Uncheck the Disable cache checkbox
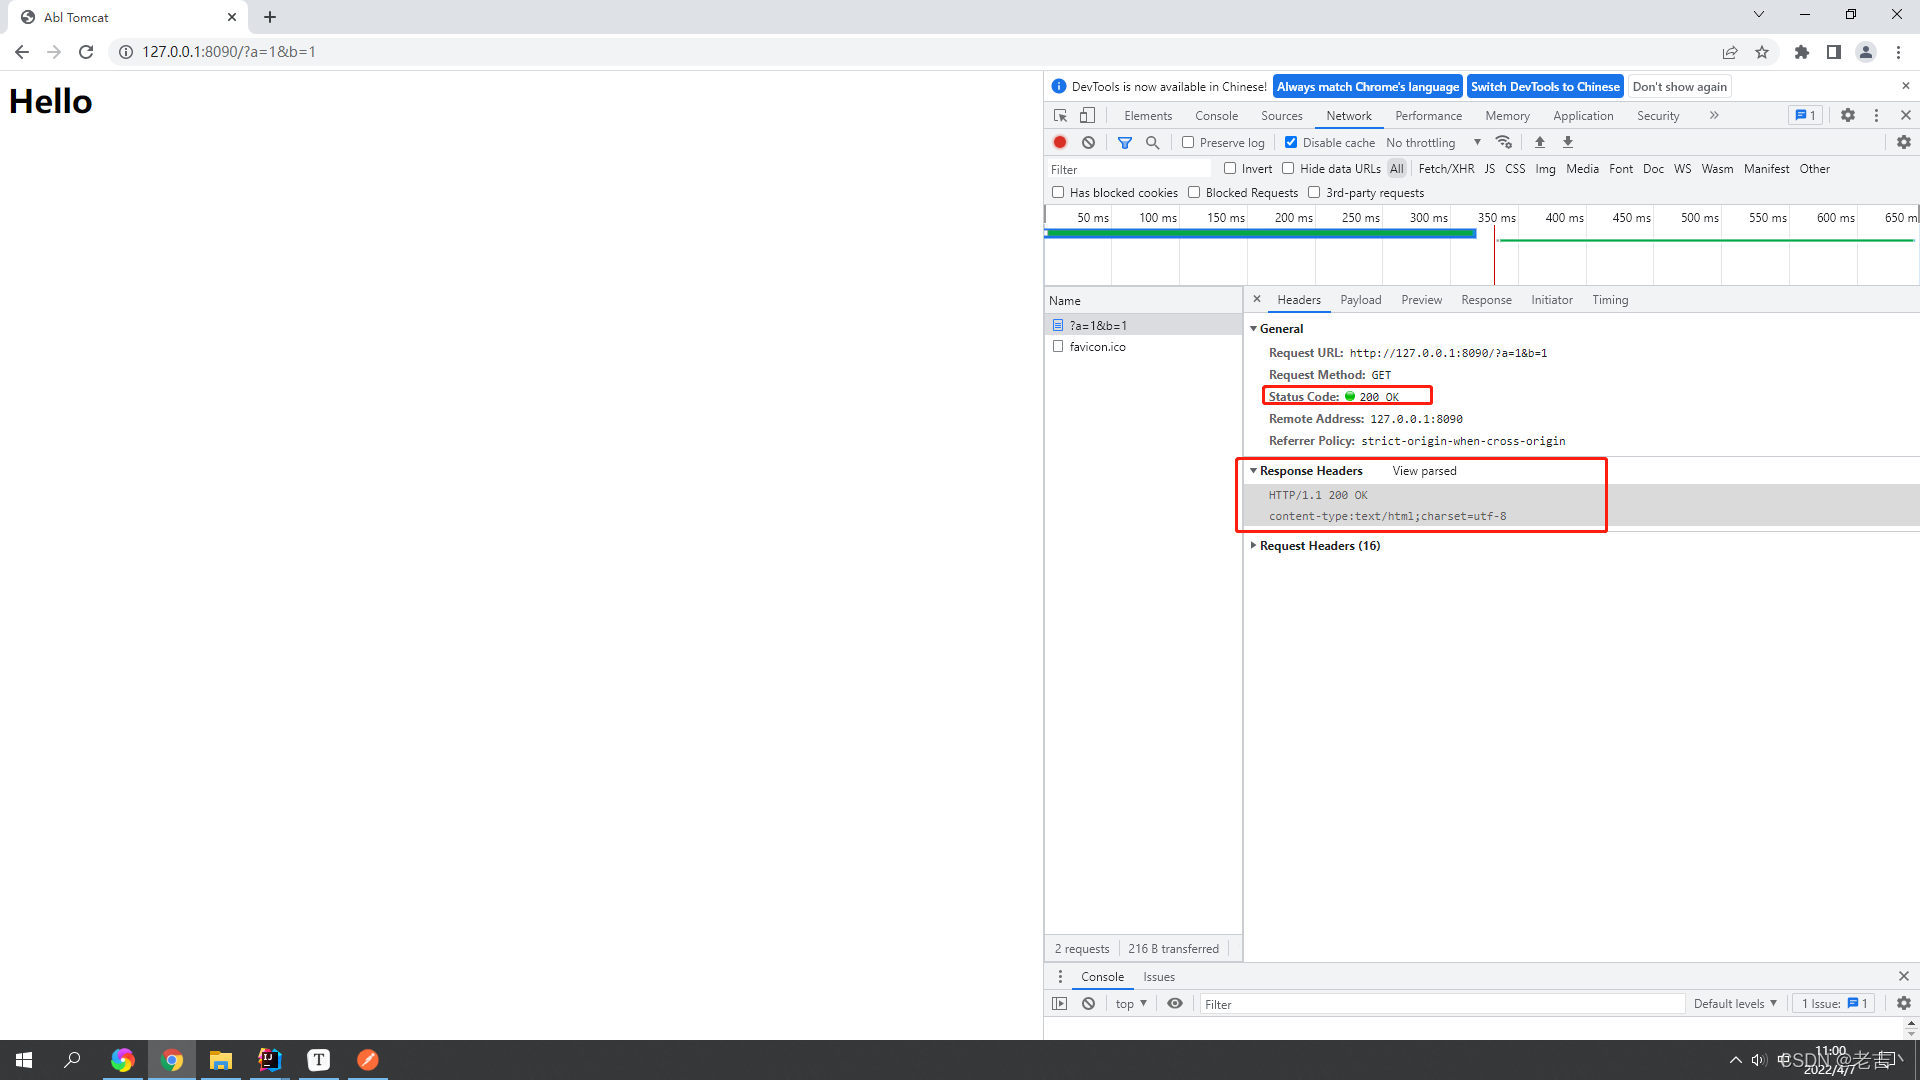The image size is (1920, 1080). click(x=1291, y=142)
